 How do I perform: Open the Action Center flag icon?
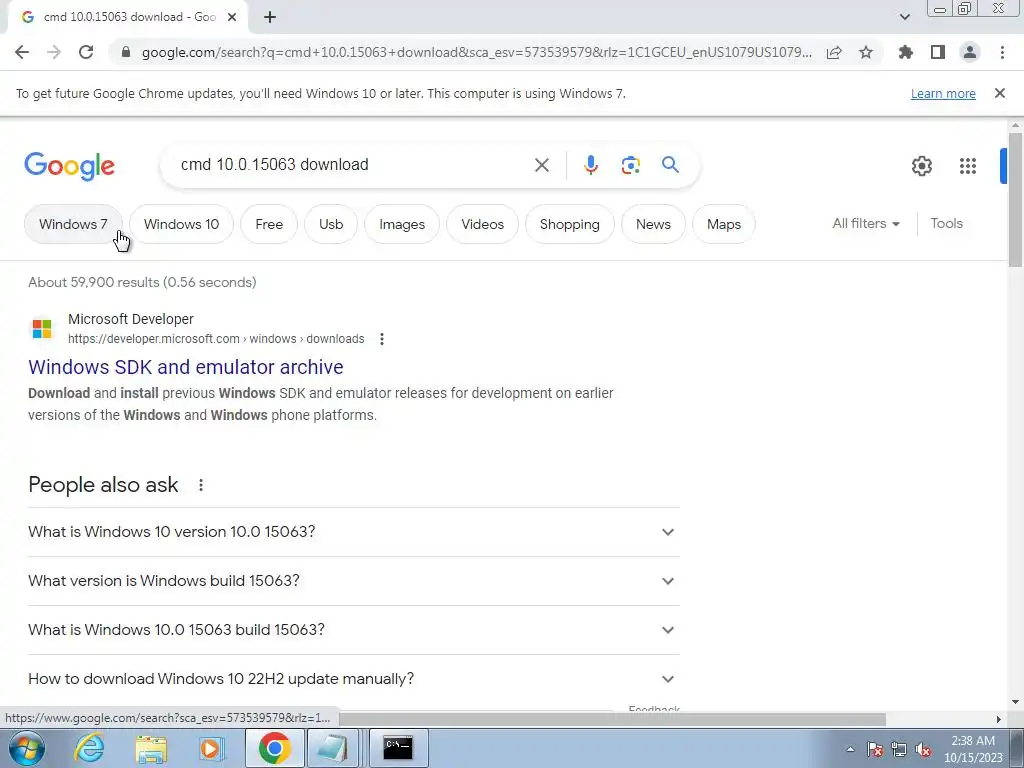tap(874, 749)
